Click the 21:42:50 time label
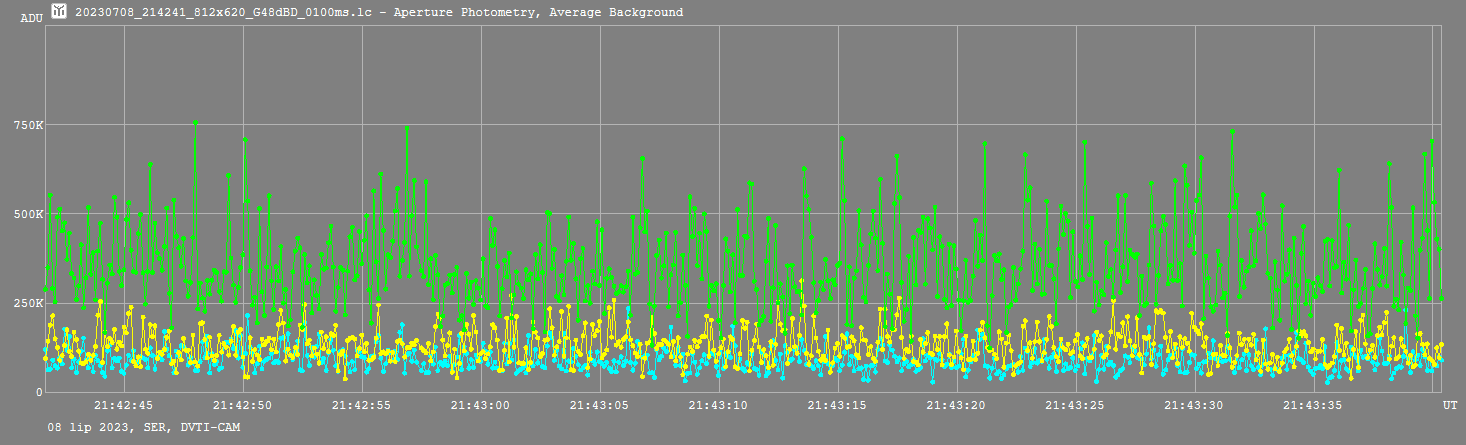 pyautogui.click(x=243, y=405)
